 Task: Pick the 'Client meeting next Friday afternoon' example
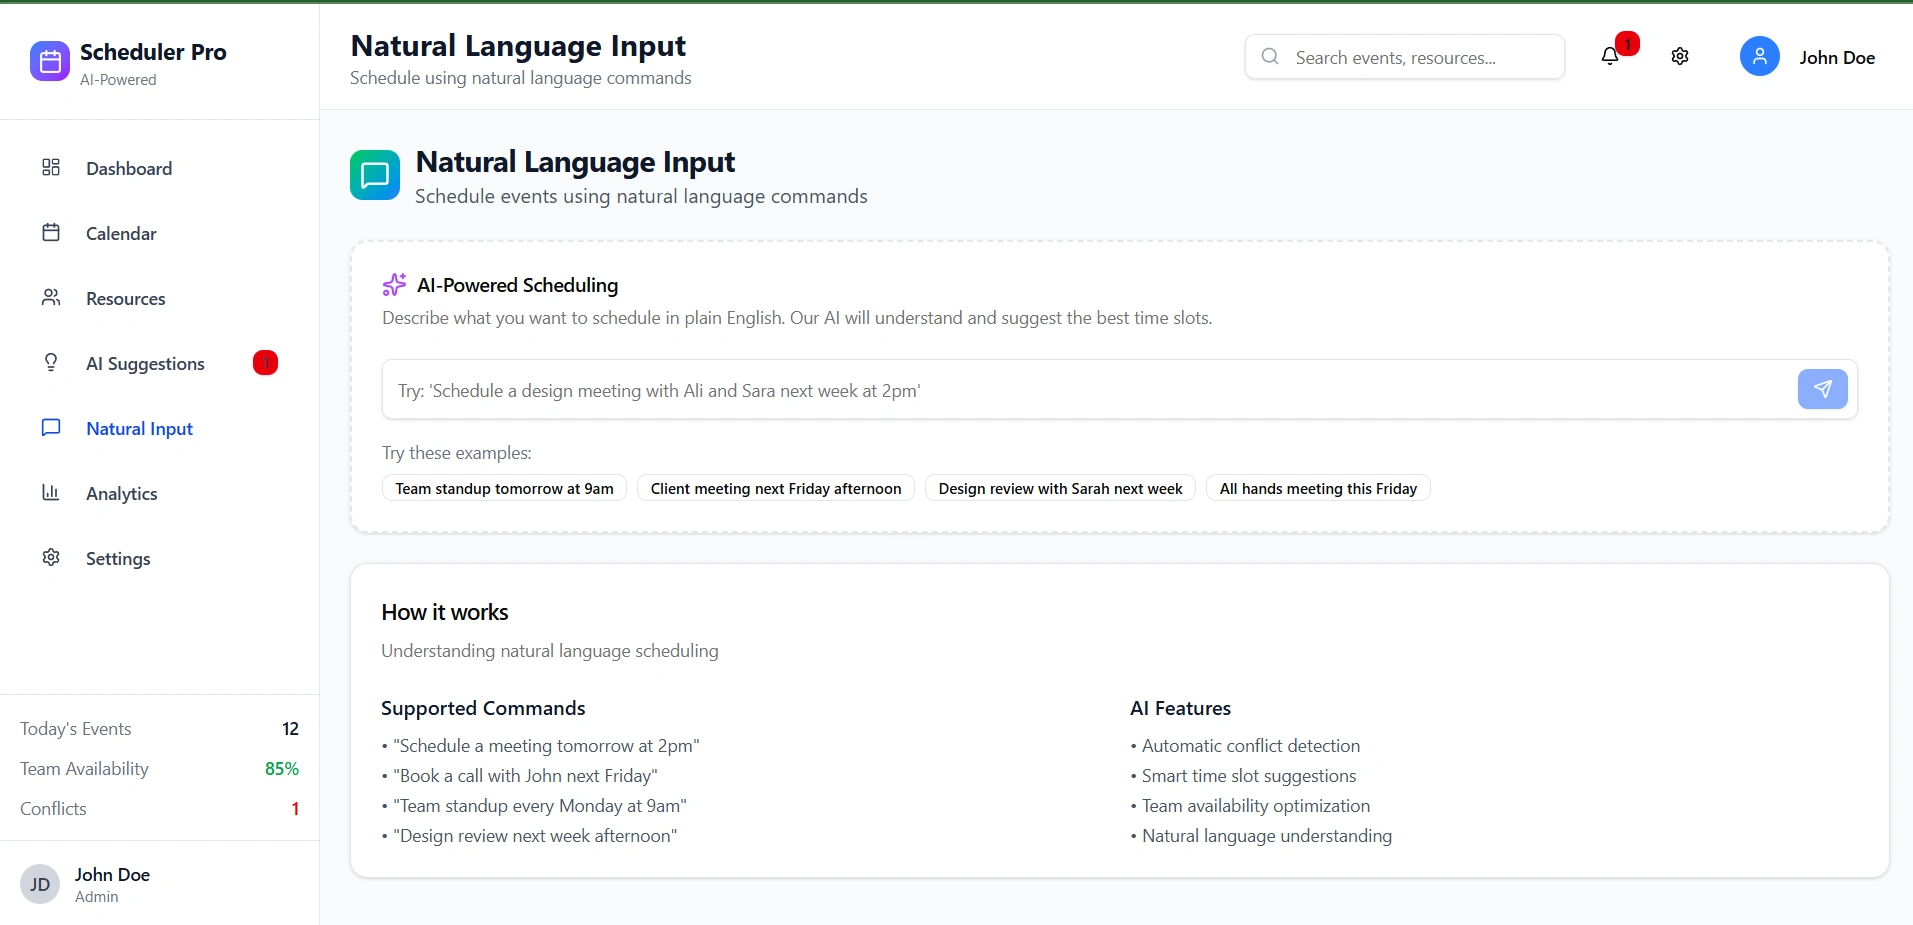[x=775, y=488]
